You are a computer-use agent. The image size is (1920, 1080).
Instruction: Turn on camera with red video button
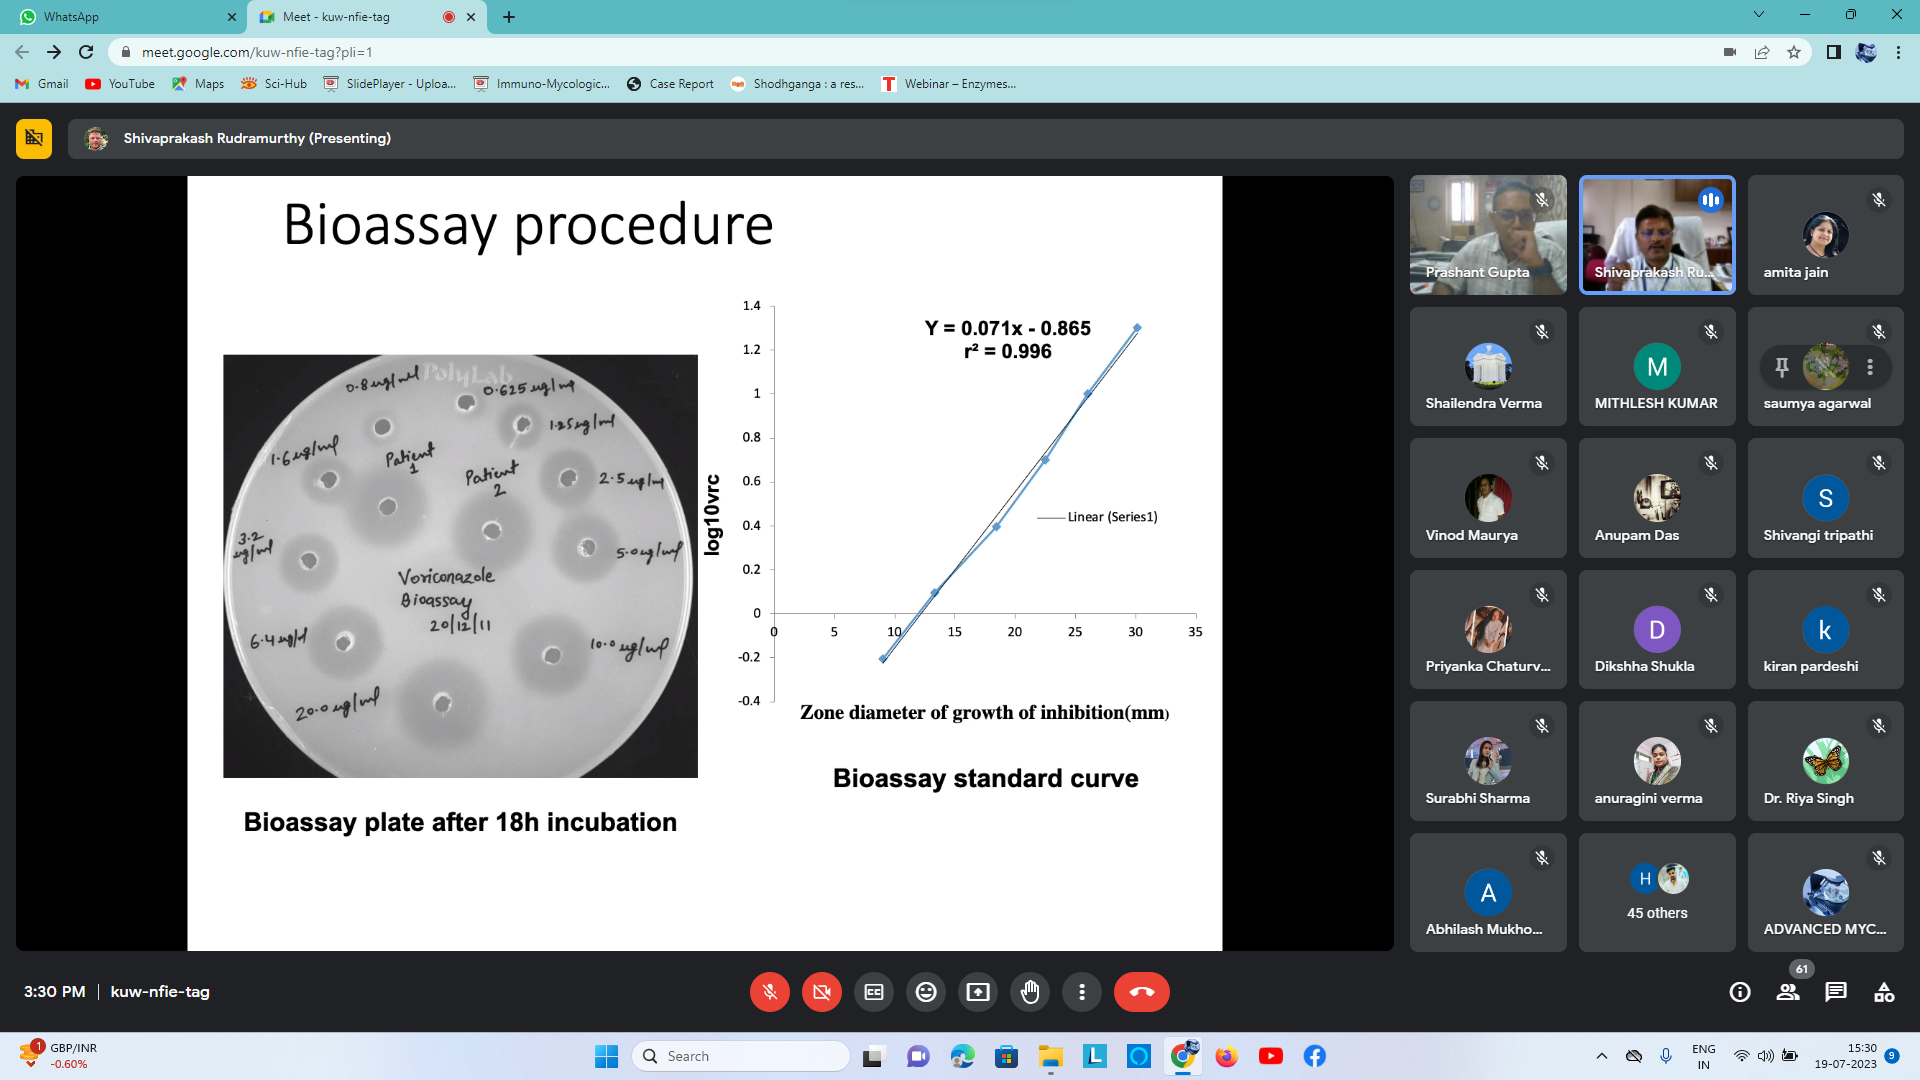click(822, 992)
